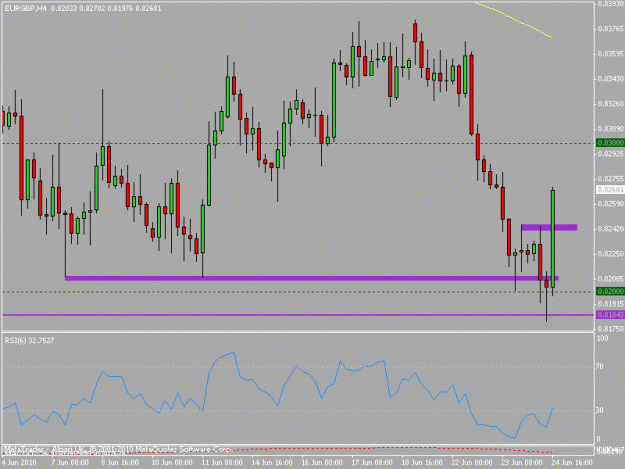Select the long purple support rectangle near 0.82085
Screen dimensions: 625x469
click(x=312, y=278)
